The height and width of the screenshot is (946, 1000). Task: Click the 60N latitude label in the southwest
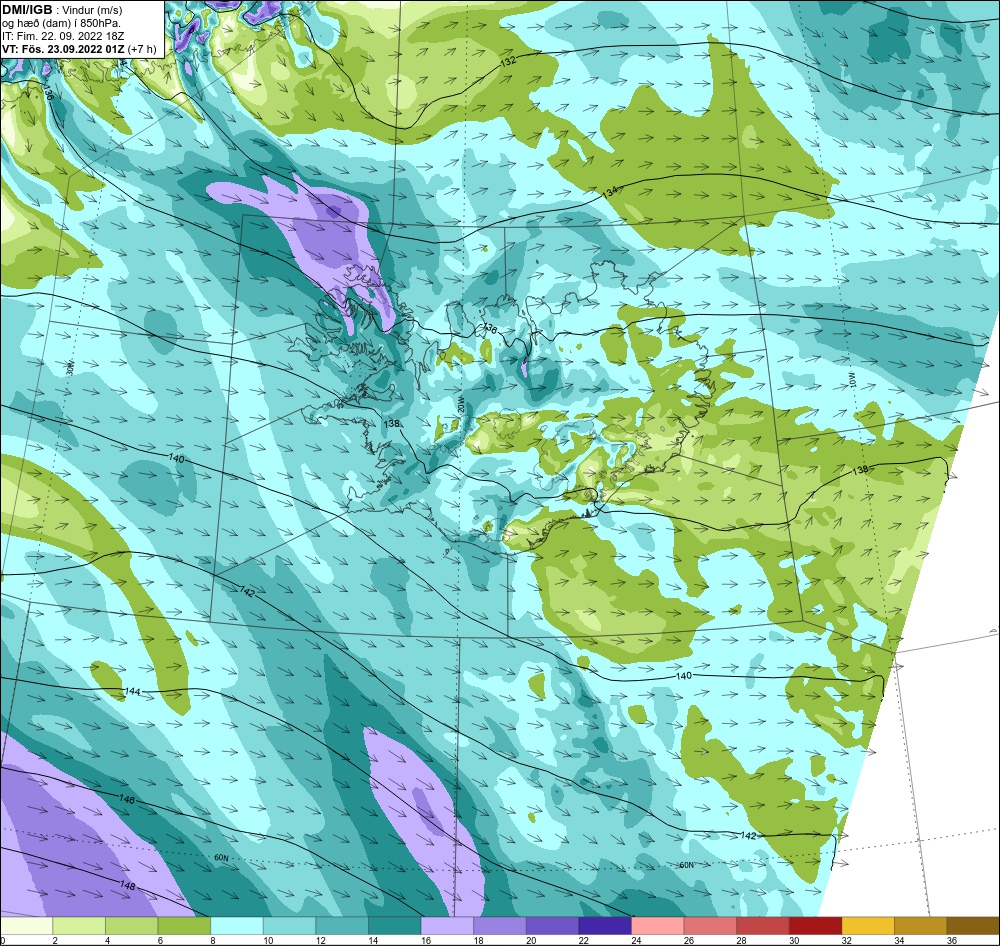point(221,858)
